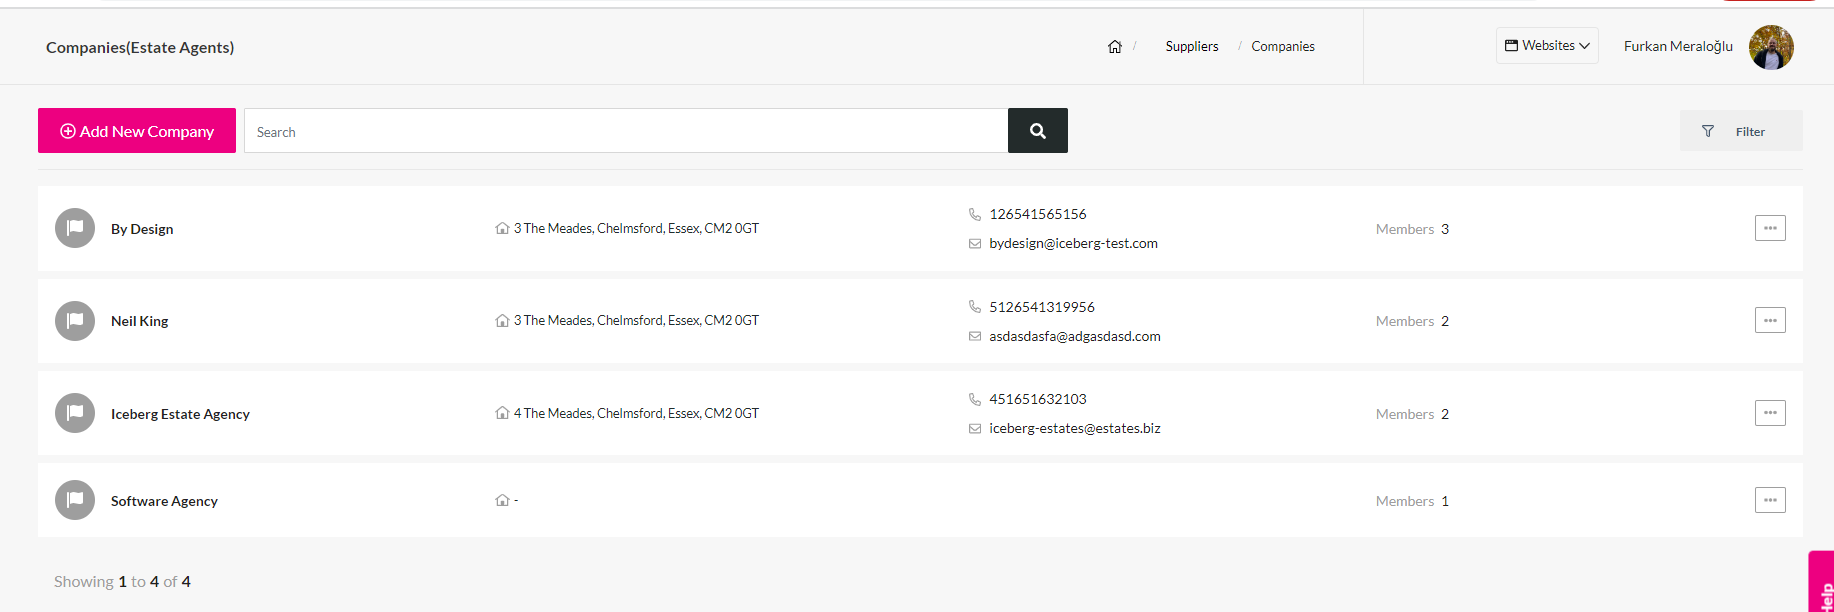Open the By Design row options menu
1834x612 pixels.
pos(1770,228)
